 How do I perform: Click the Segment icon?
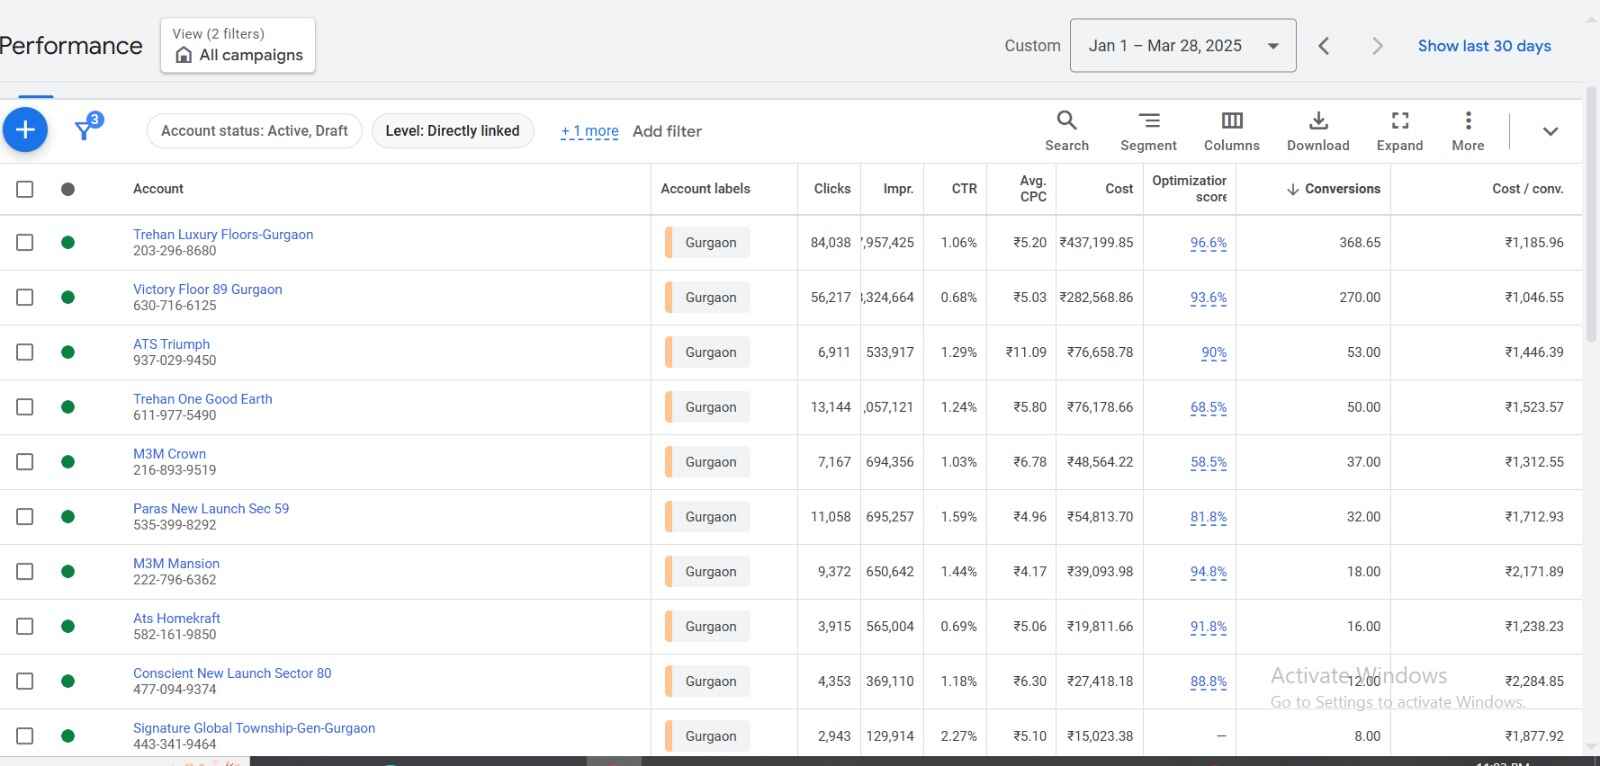pos(1148,131)
